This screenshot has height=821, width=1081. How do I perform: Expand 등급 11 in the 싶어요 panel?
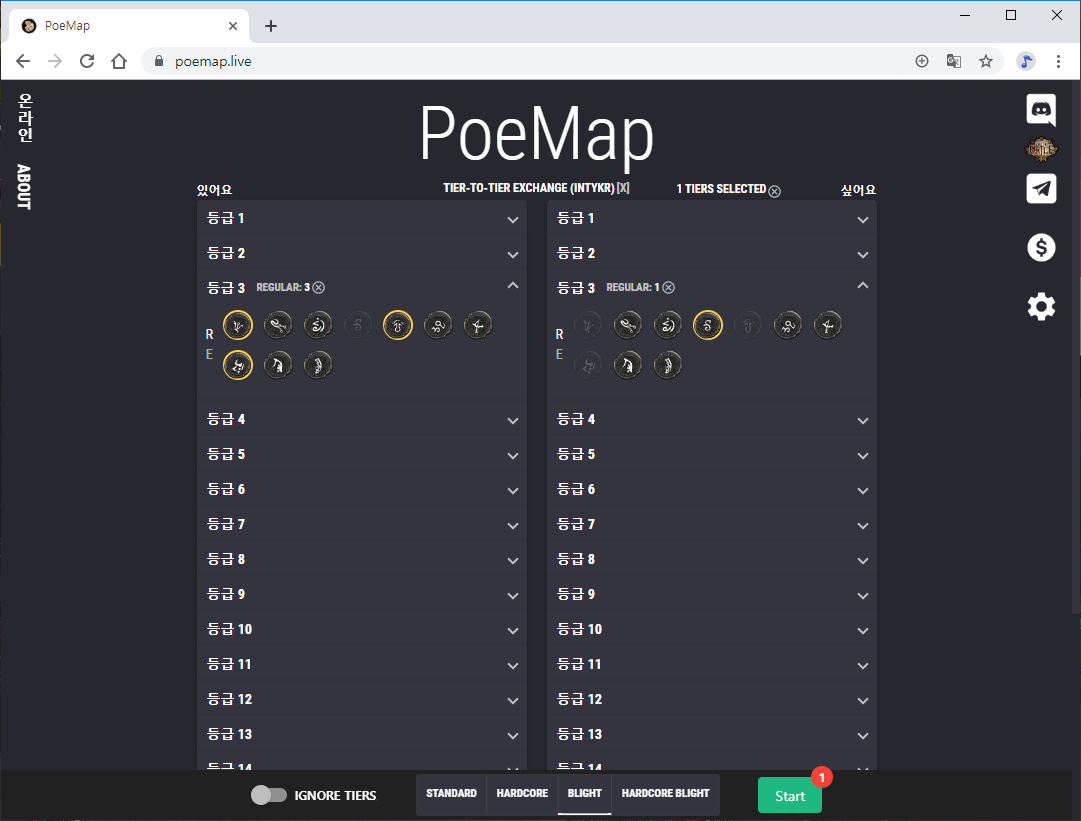711,665
